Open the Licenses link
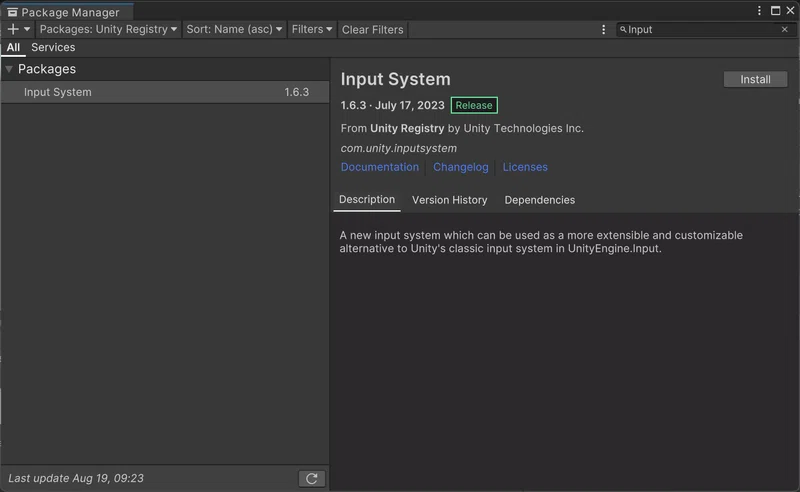Image resolution: width=800 pixels, height=492 pixels. [x=525, y=167]
